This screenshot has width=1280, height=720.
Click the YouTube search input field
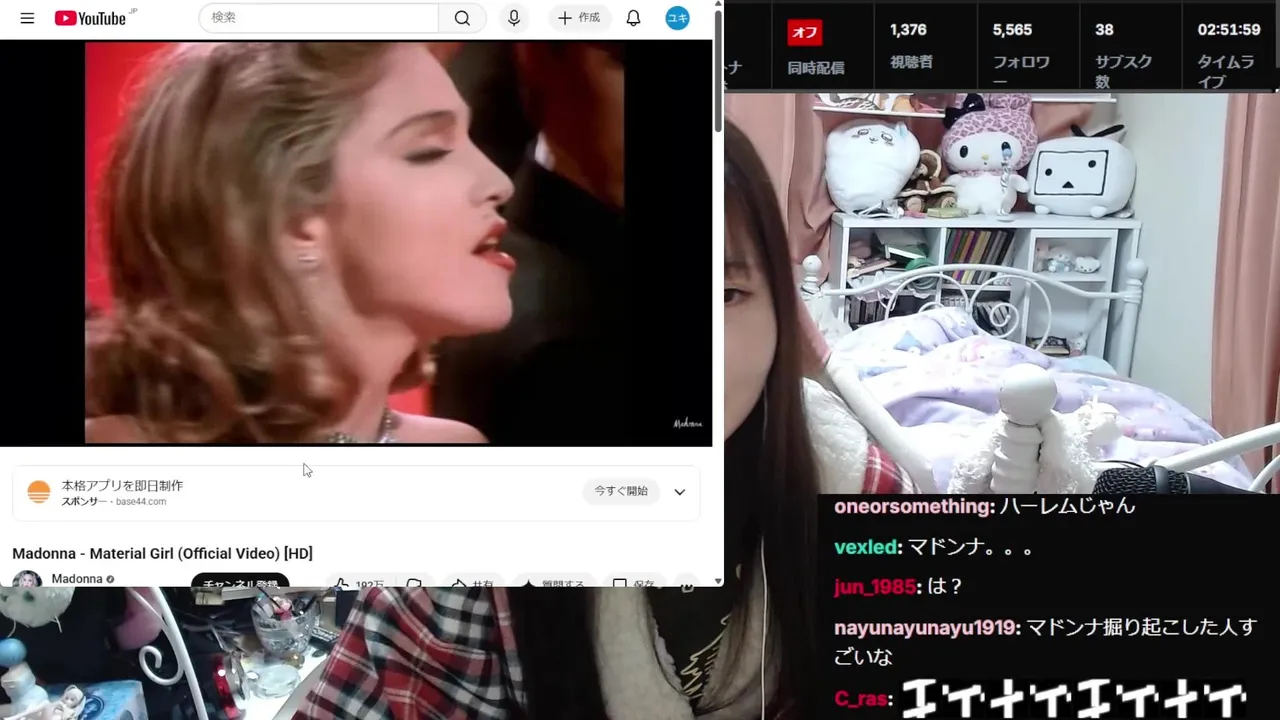click(319, 18)
